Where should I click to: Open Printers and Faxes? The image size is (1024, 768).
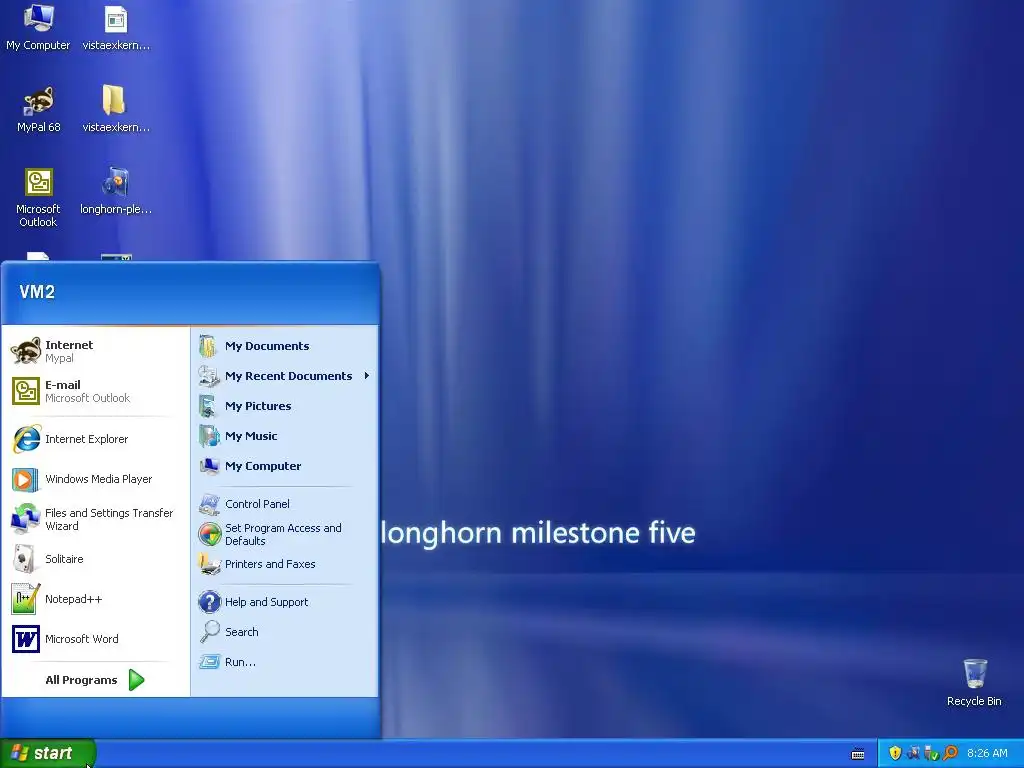[285, 564]
